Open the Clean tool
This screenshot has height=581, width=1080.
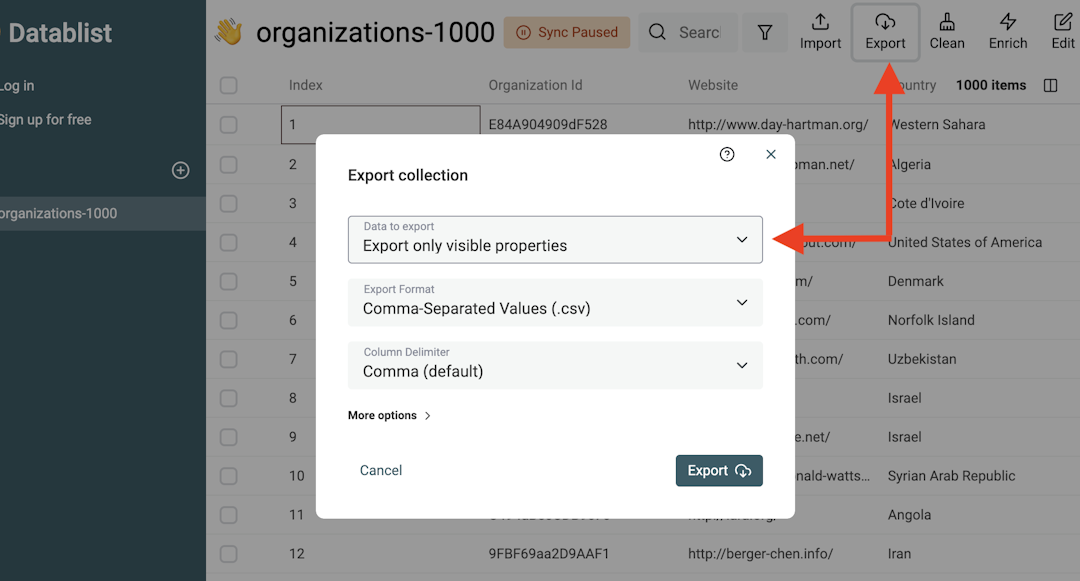946,32
